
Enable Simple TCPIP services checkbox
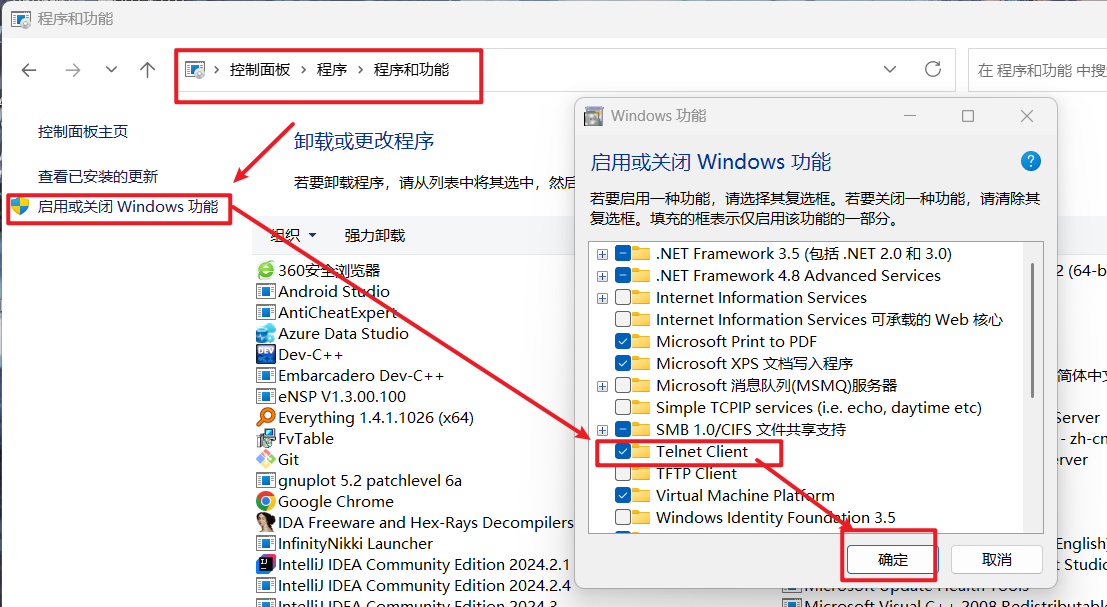point(623,407)
